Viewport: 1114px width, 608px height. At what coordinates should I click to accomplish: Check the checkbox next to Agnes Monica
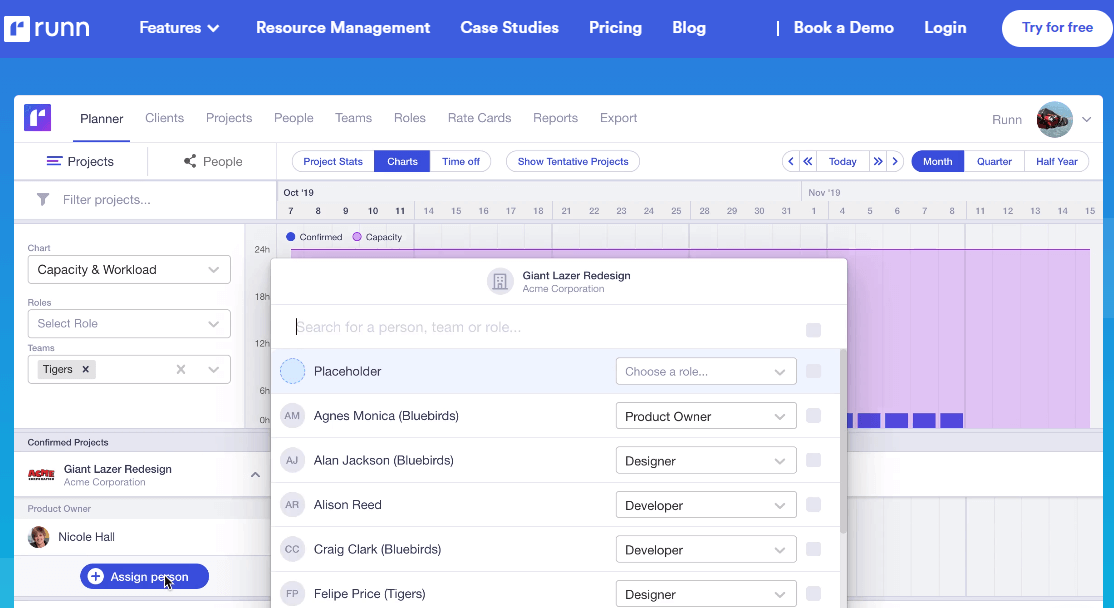(813, 415)
